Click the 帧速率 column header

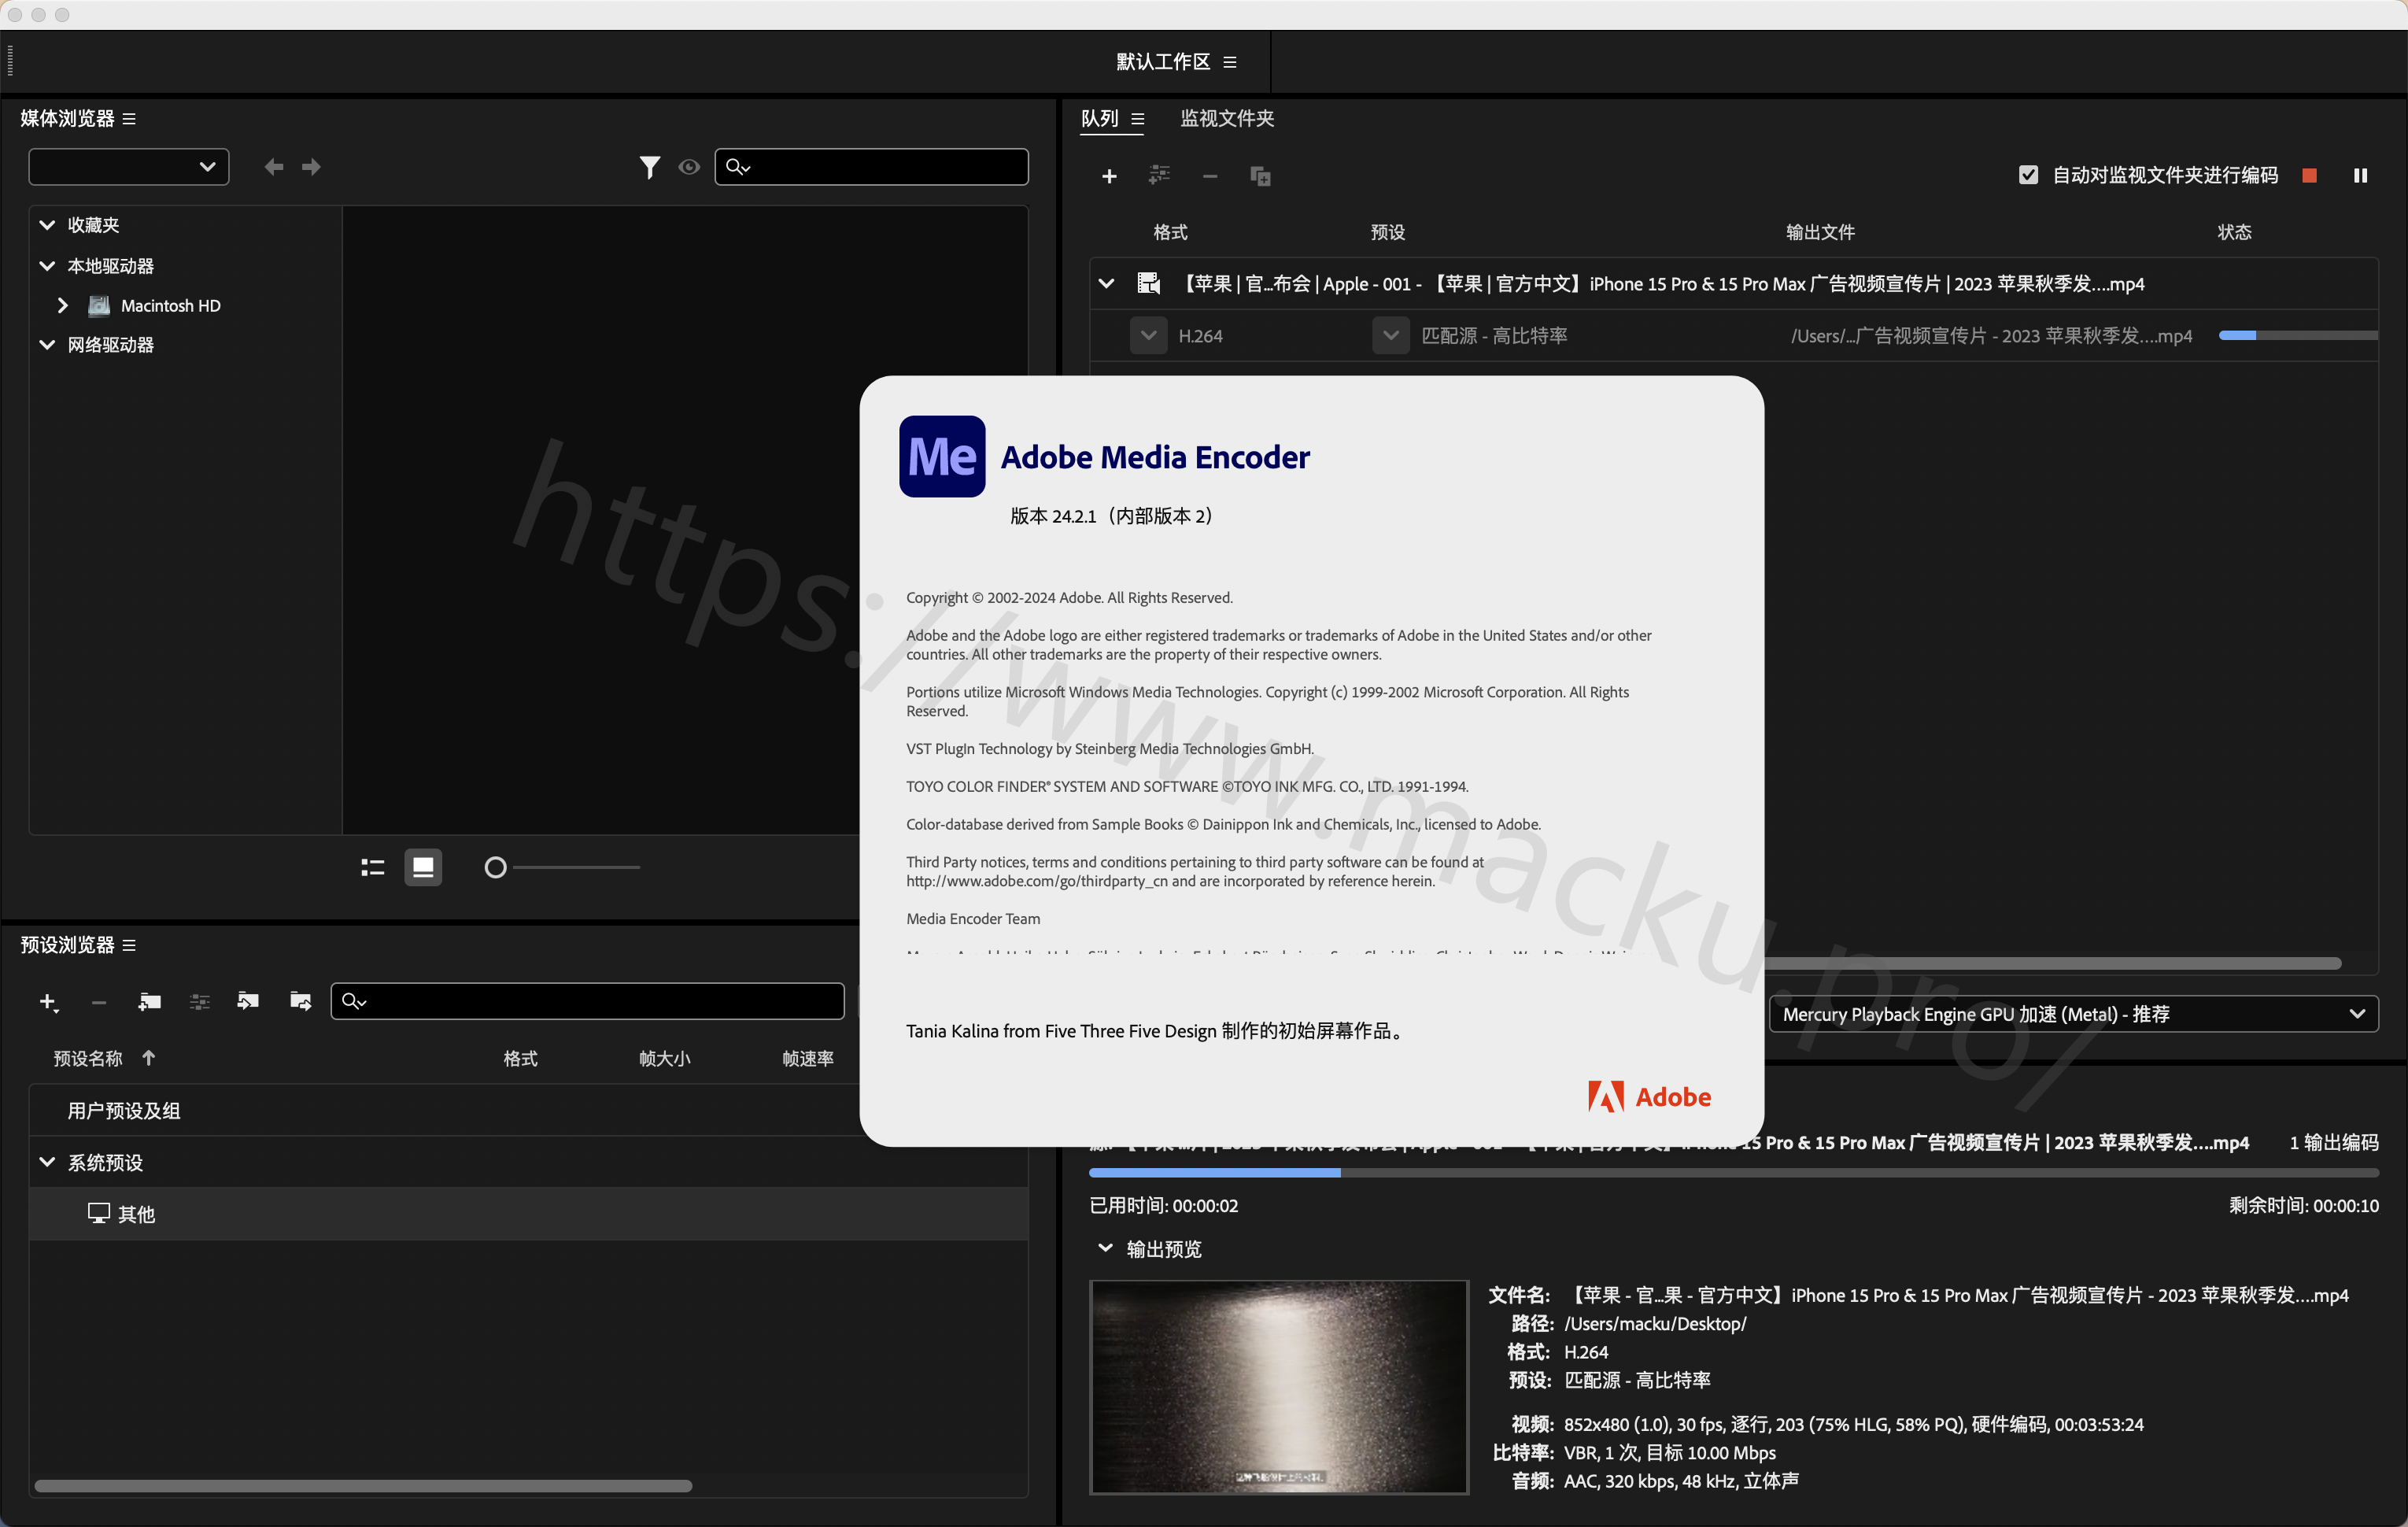807,1058
